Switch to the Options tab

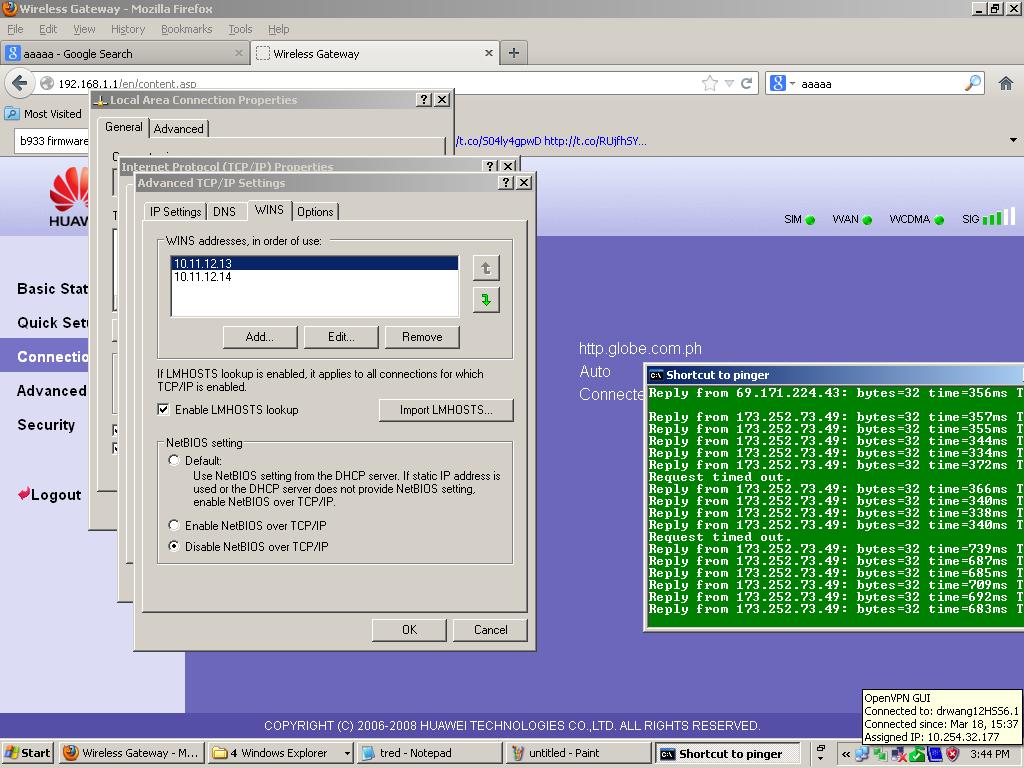[315, 212]
